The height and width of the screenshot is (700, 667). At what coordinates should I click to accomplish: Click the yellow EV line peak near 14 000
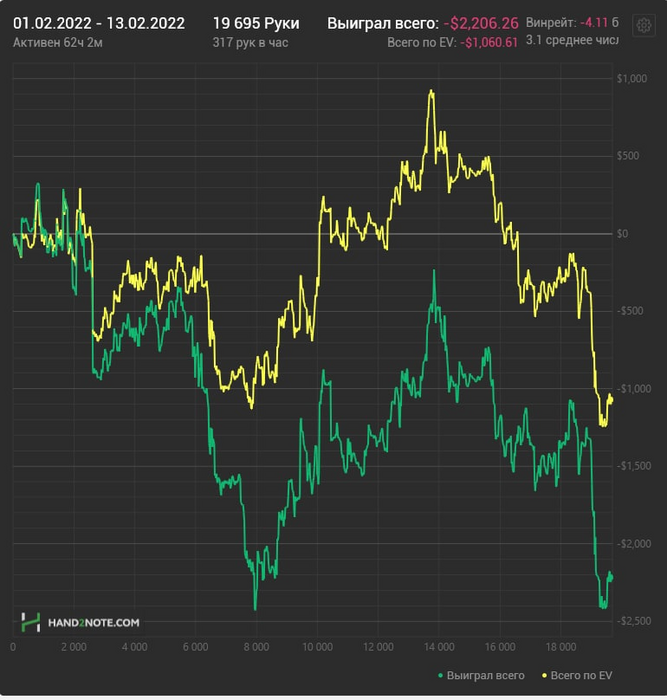[431, 92]
